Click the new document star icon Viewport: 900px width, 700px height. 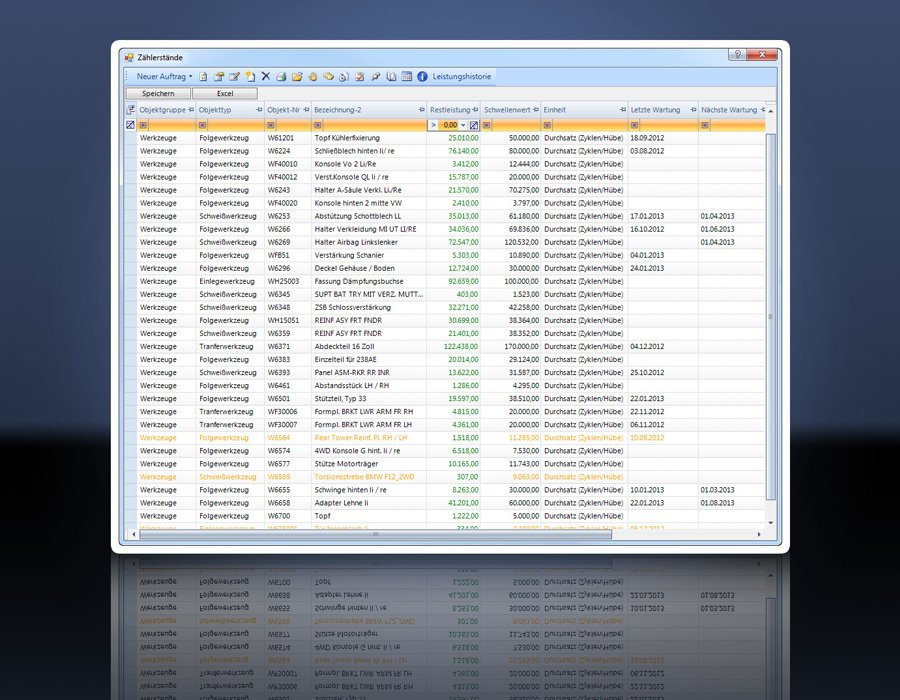point(250,76)
